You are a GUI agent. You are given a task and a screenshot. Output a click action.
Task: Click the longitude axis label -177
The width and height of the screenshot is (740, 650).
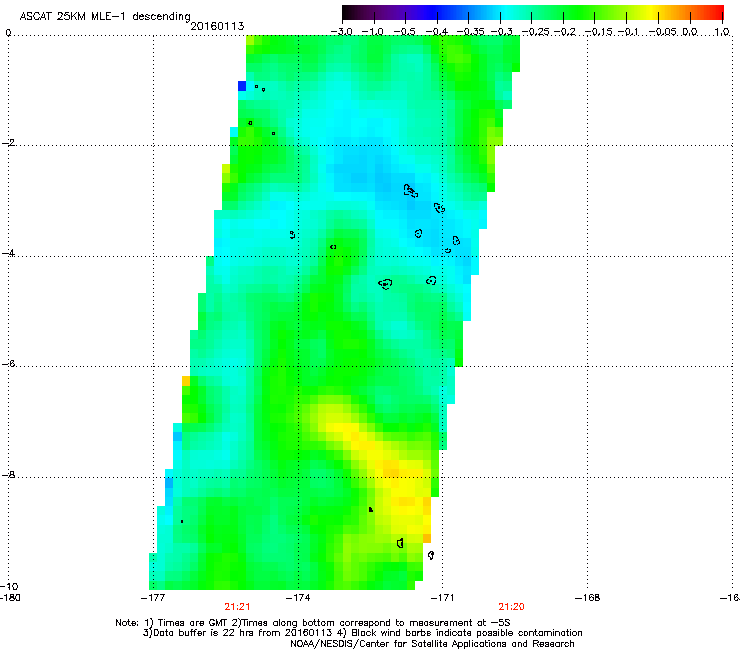click(153, 597)
